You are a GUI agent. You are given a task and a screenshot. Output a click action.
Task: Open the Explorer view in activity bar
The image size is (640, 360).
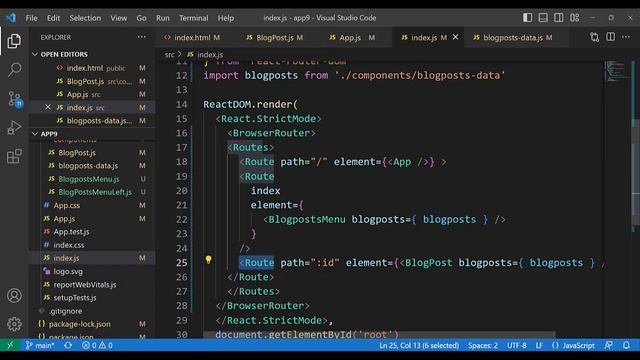14,41
